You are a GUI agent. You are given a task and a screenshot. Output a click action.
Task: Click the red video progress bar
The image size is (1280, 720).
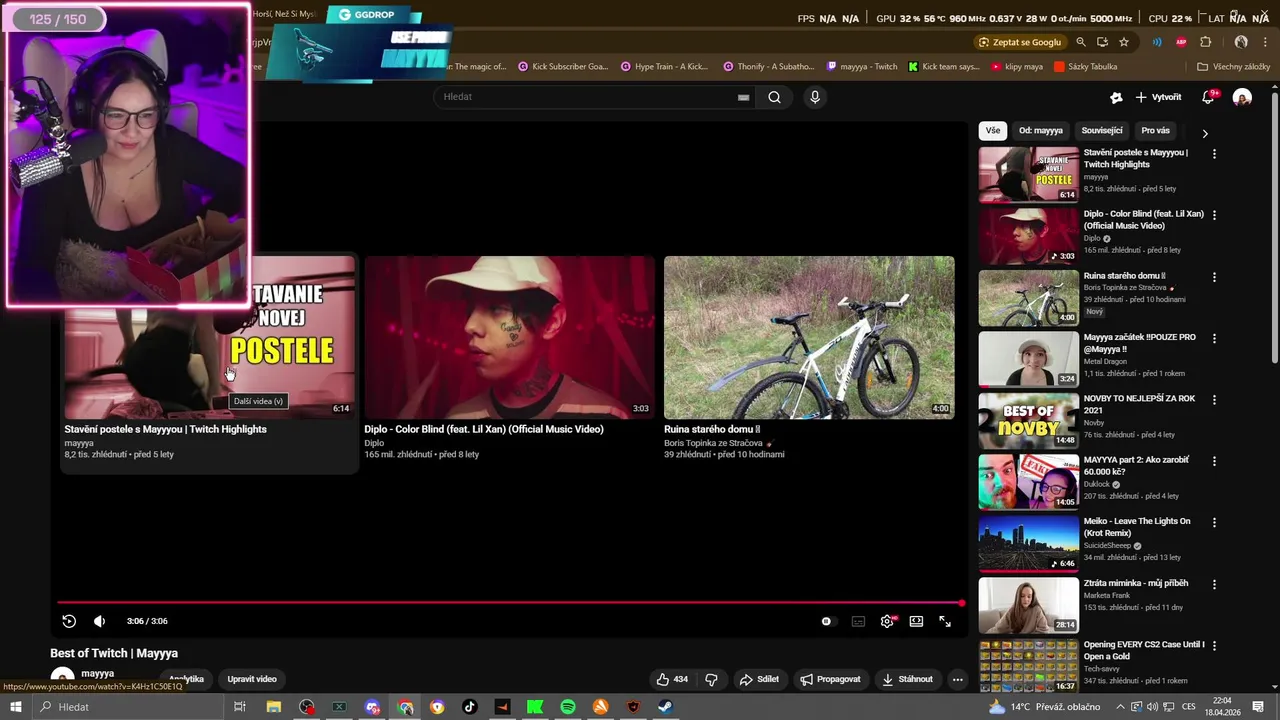pos(510,603)
